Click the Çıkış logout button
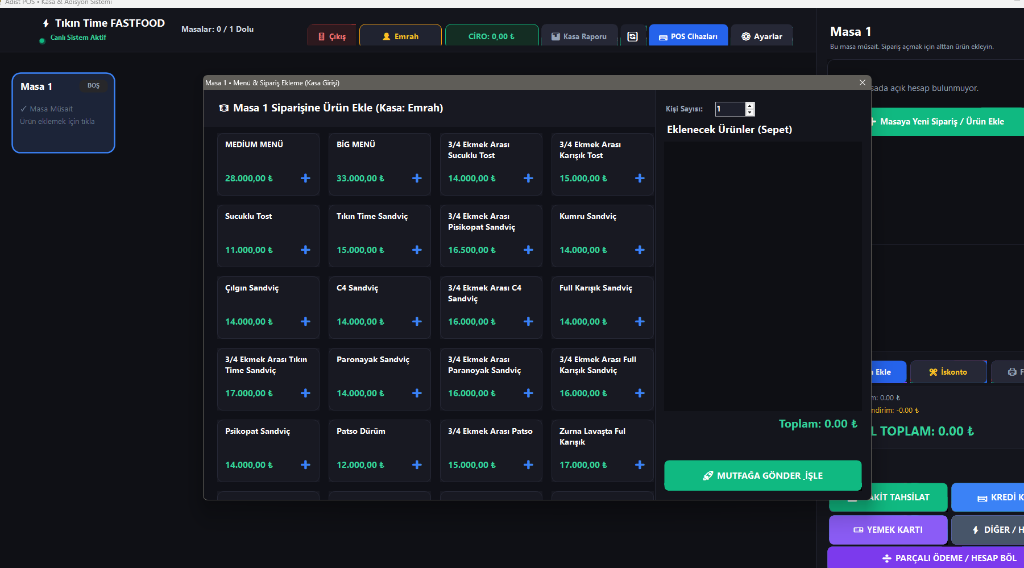The width and height of the screenshot is (1024, 568). pos(332,37)
